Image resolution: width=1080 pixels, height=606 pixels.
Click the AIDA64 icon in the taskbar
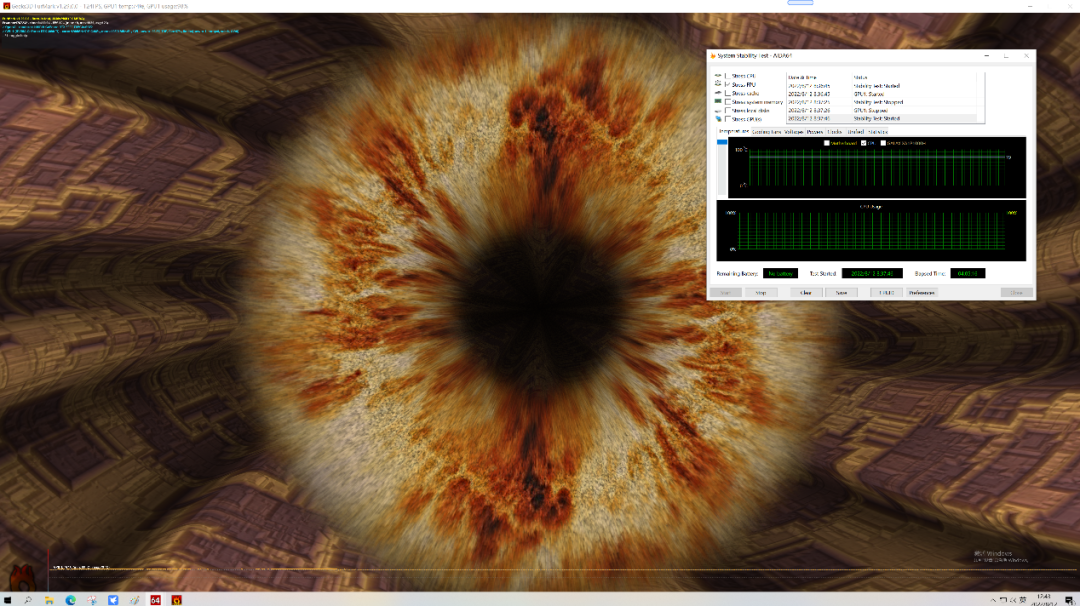point(155,600)
